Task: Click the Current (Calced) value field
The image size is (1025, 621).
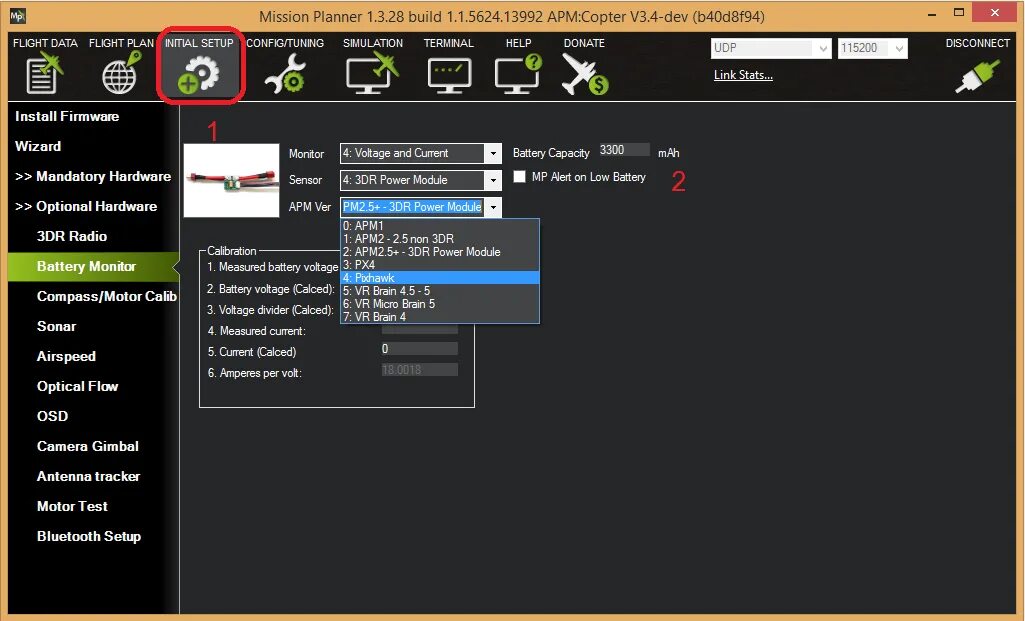Action: tap(420, 349)
